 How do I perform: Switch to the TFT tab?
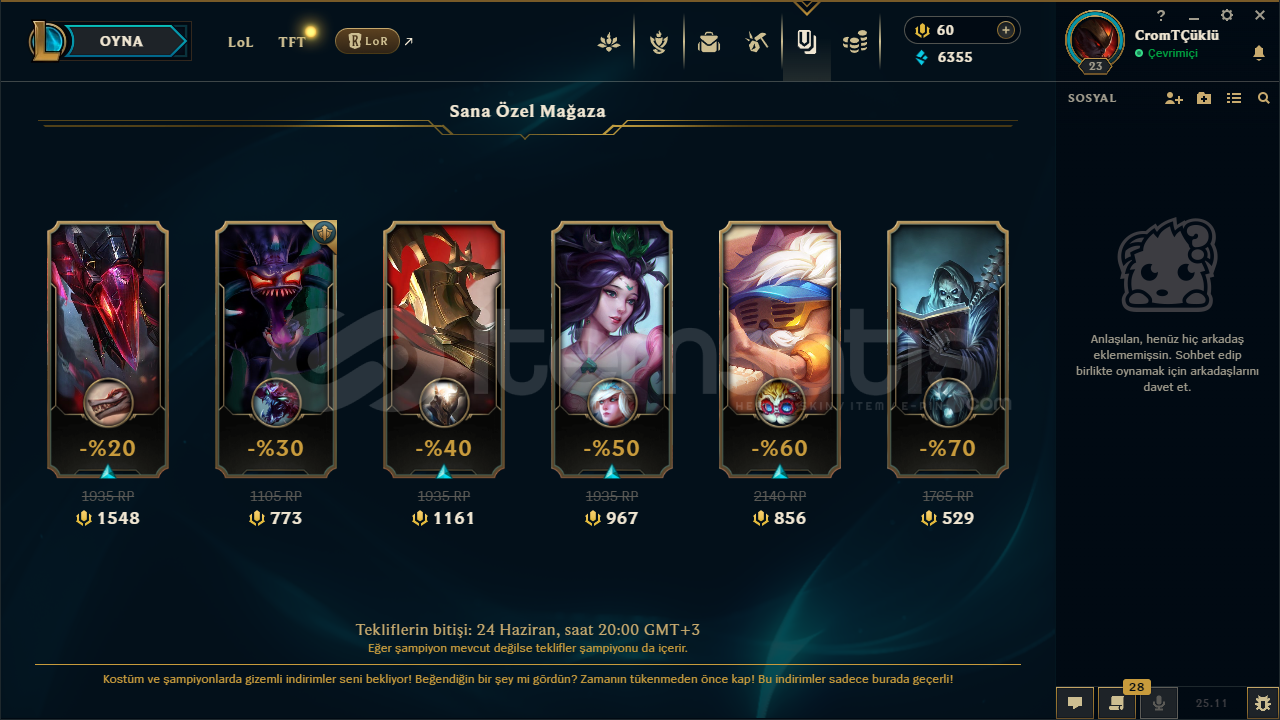[292, 42]
